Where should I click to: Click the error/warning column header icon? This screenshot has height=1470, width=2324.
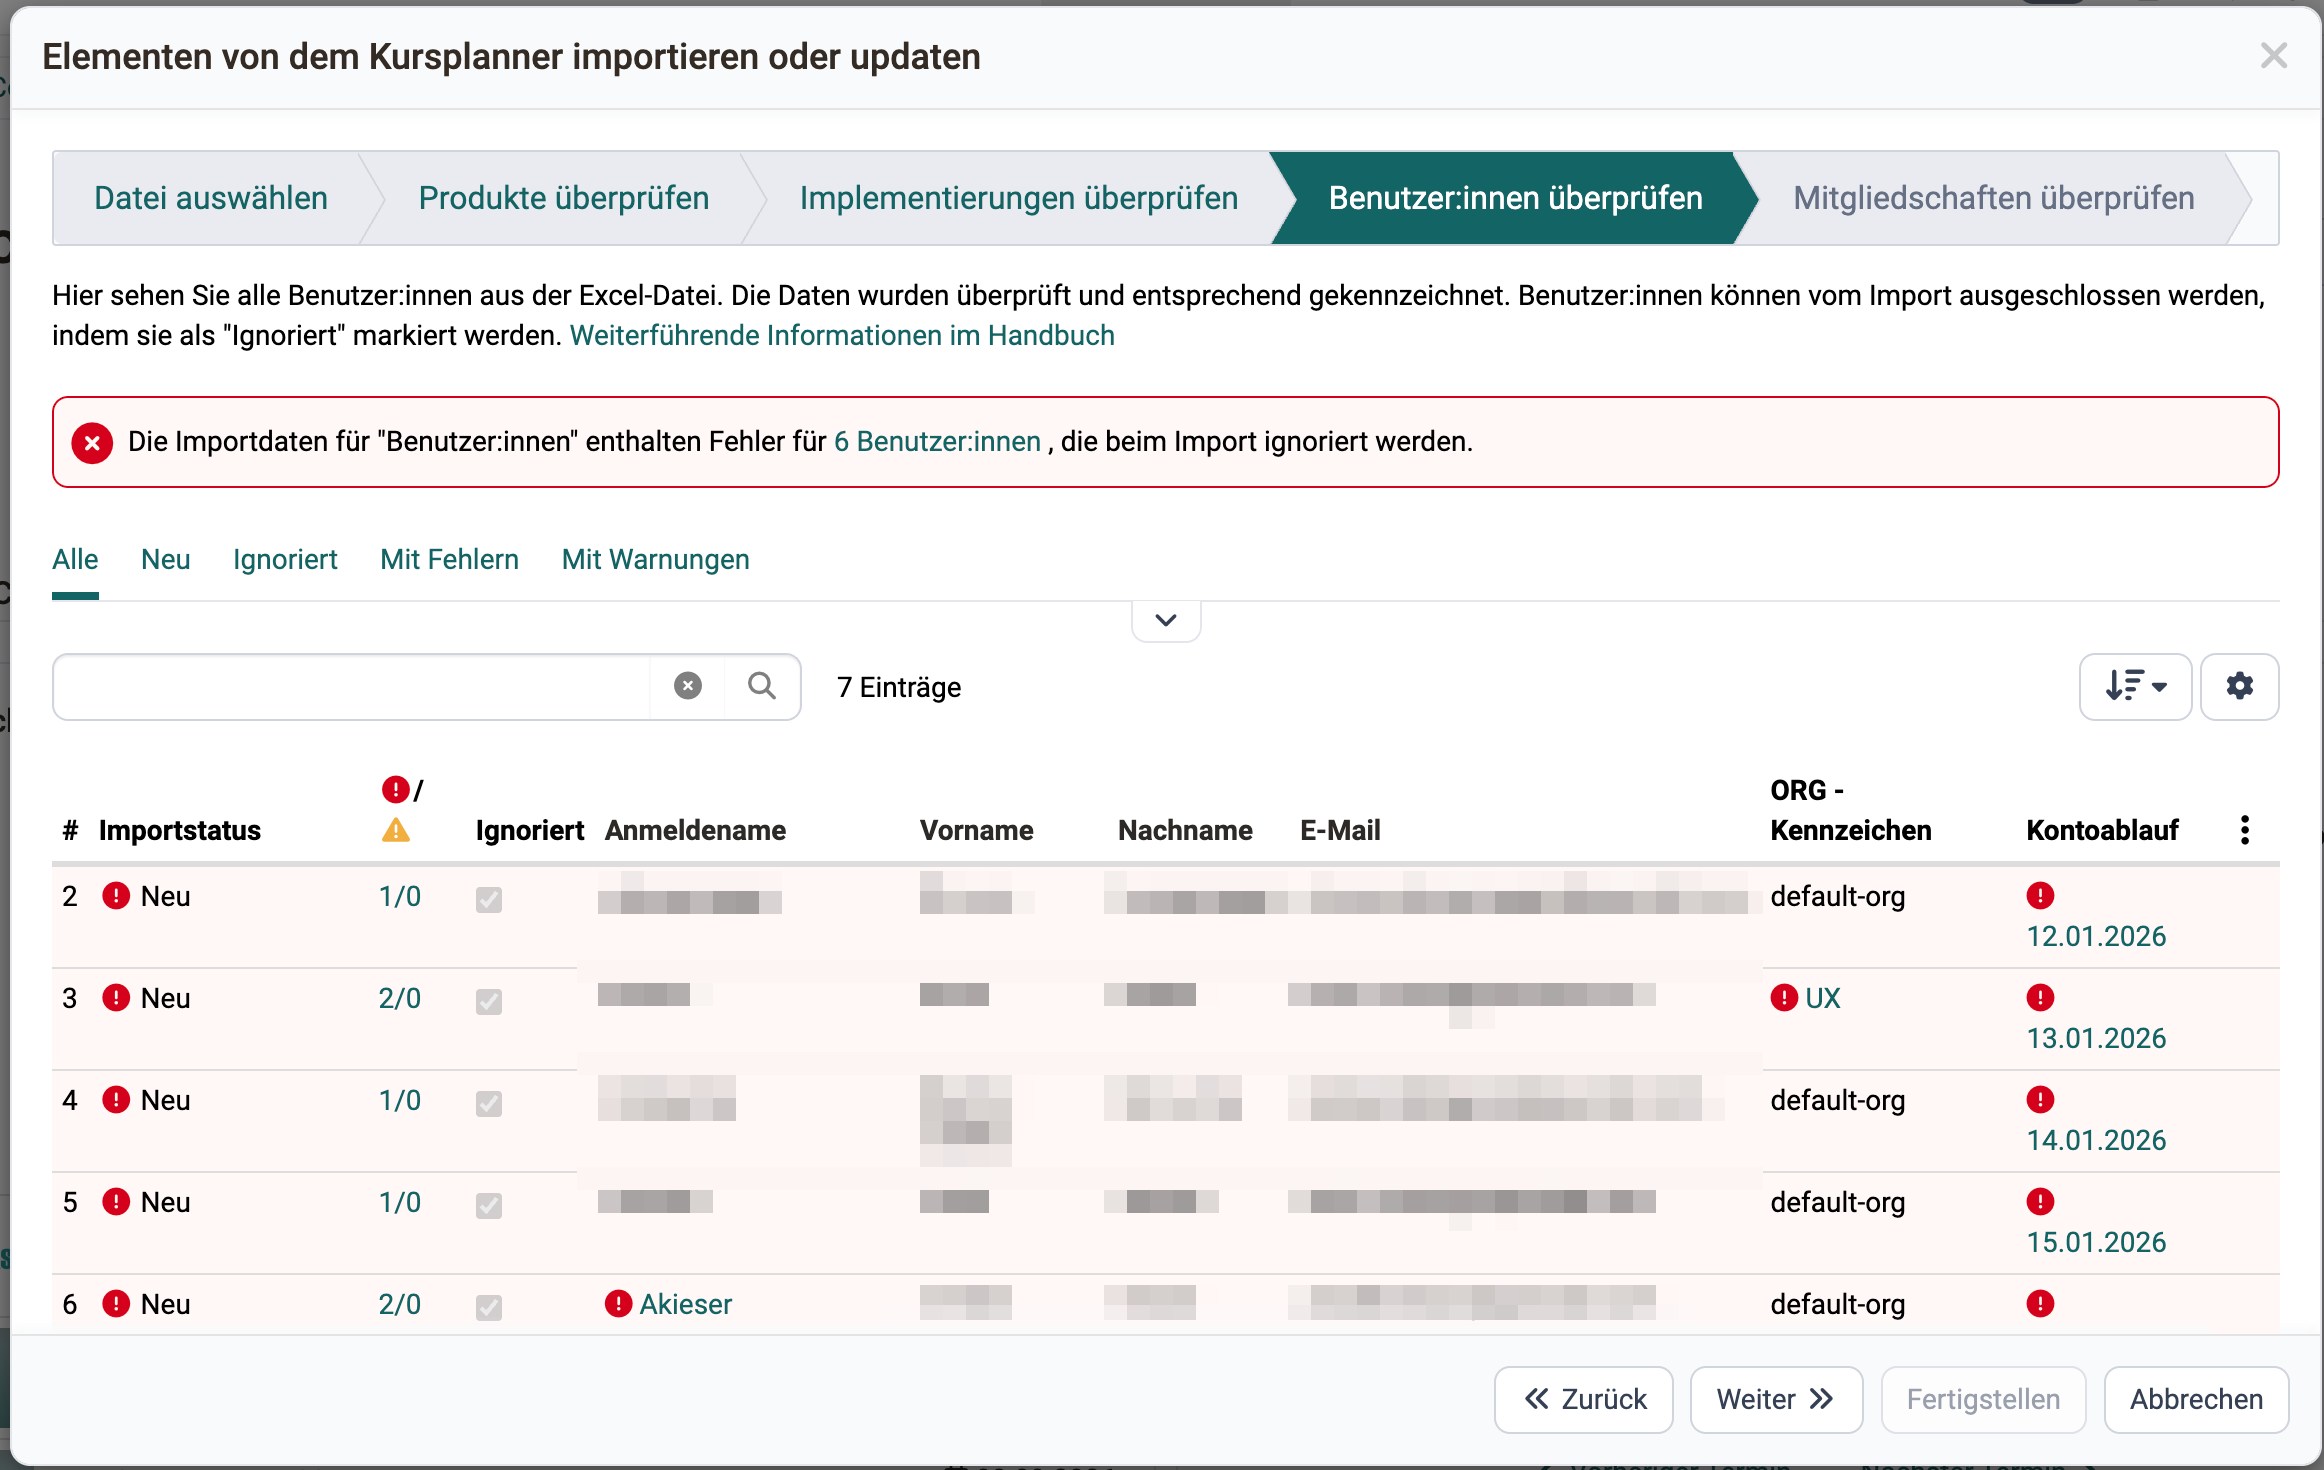(x=402, y=810)
